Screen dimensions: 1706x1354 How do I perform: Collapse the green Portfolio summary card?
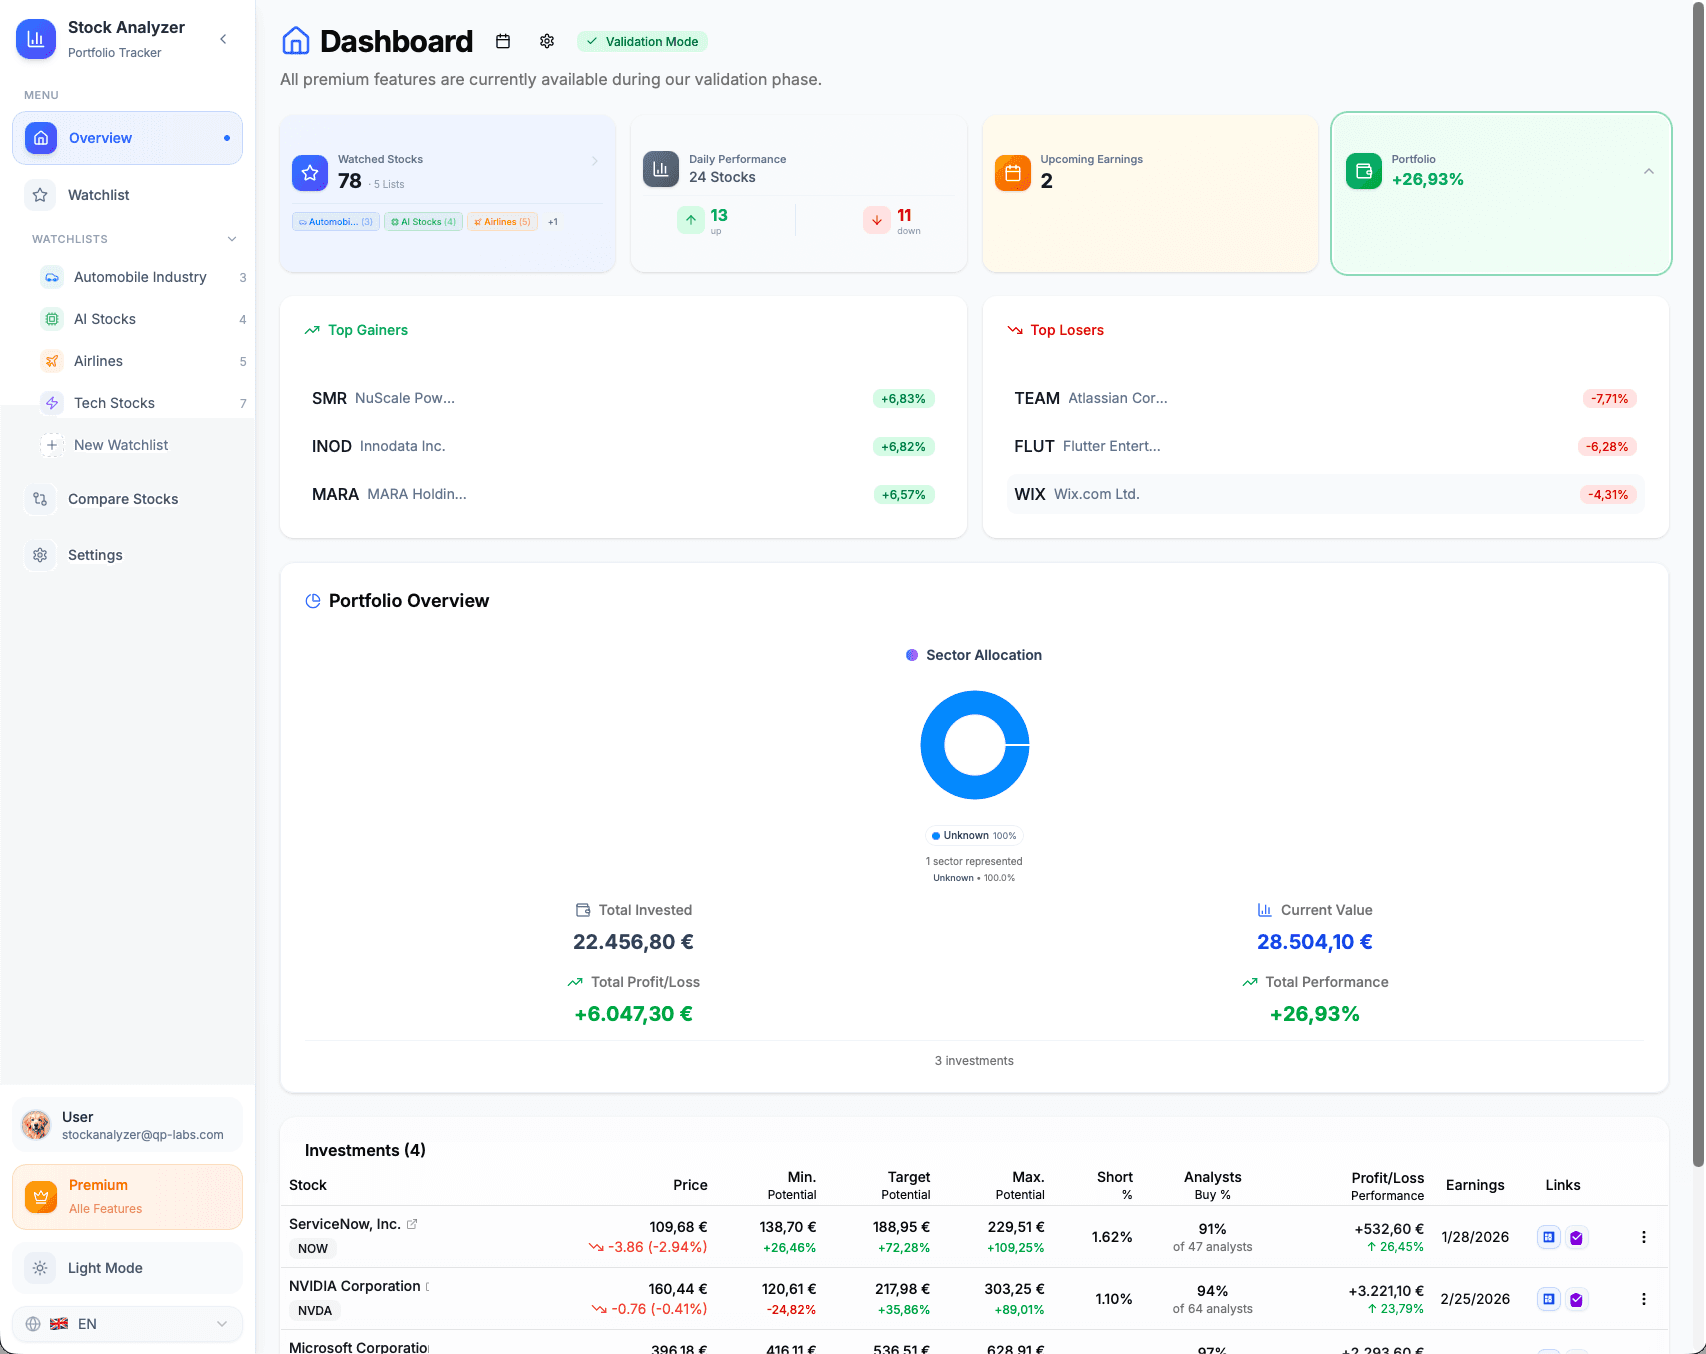(1649, 171)
